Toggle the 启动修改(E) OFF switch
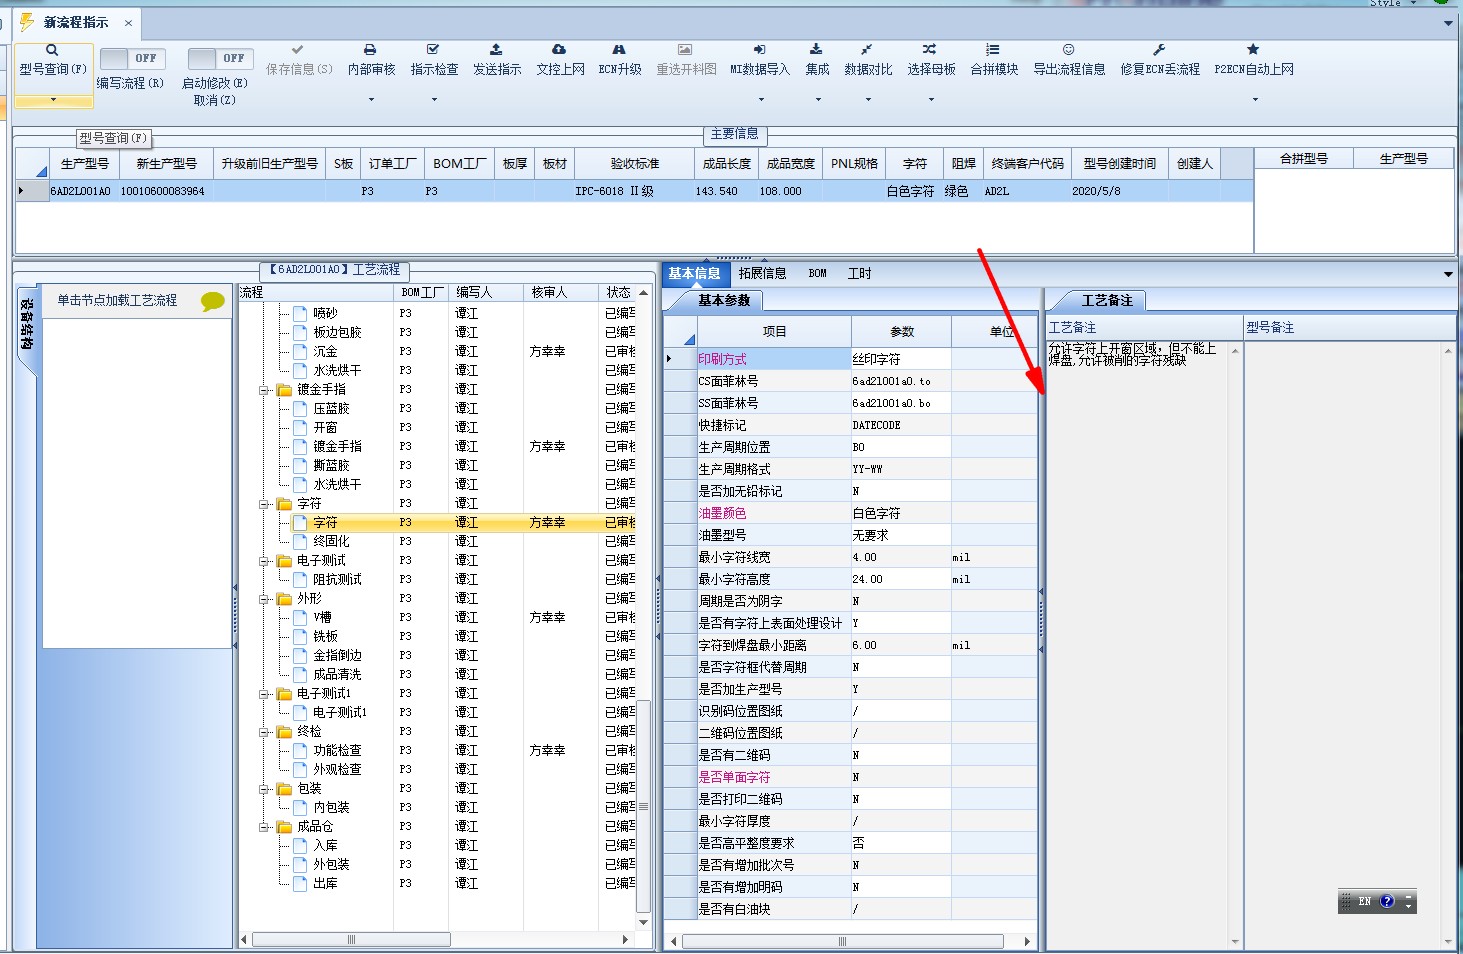This screenshot has height=954, width=1463. click(x=221, y=58)
